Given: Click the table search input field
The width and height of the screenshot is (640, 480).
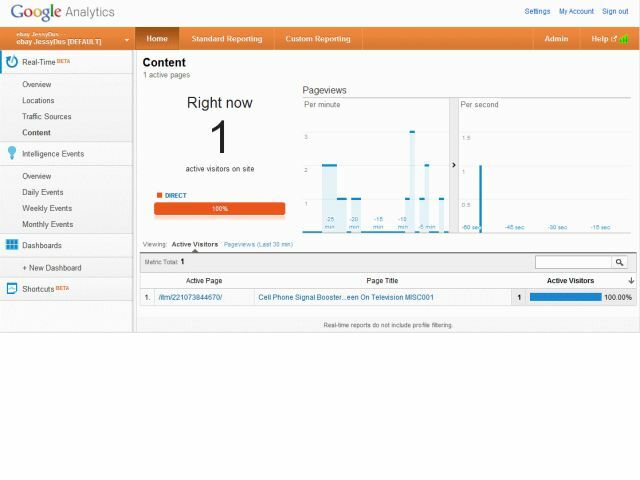Looking at the screenshot, I should pos(572,262).
